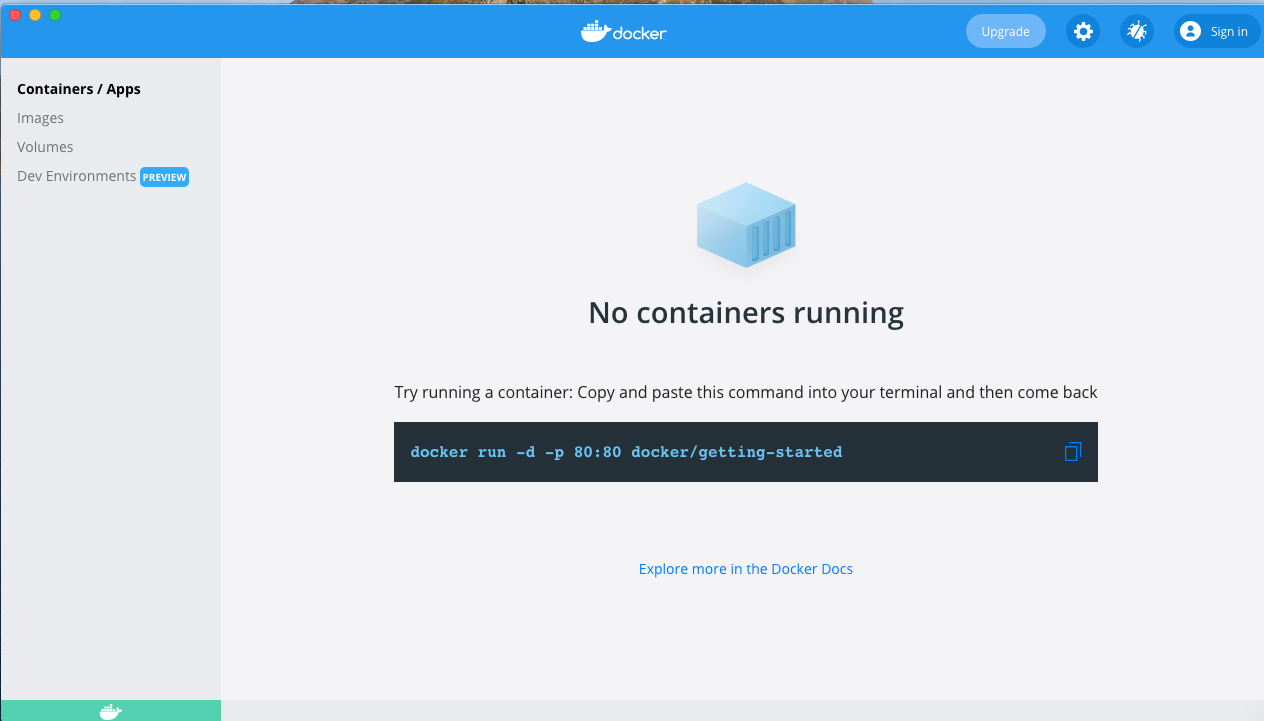Switch to Images section
The width and height of the screenshot is (1264, 721).
coord(40,118)
